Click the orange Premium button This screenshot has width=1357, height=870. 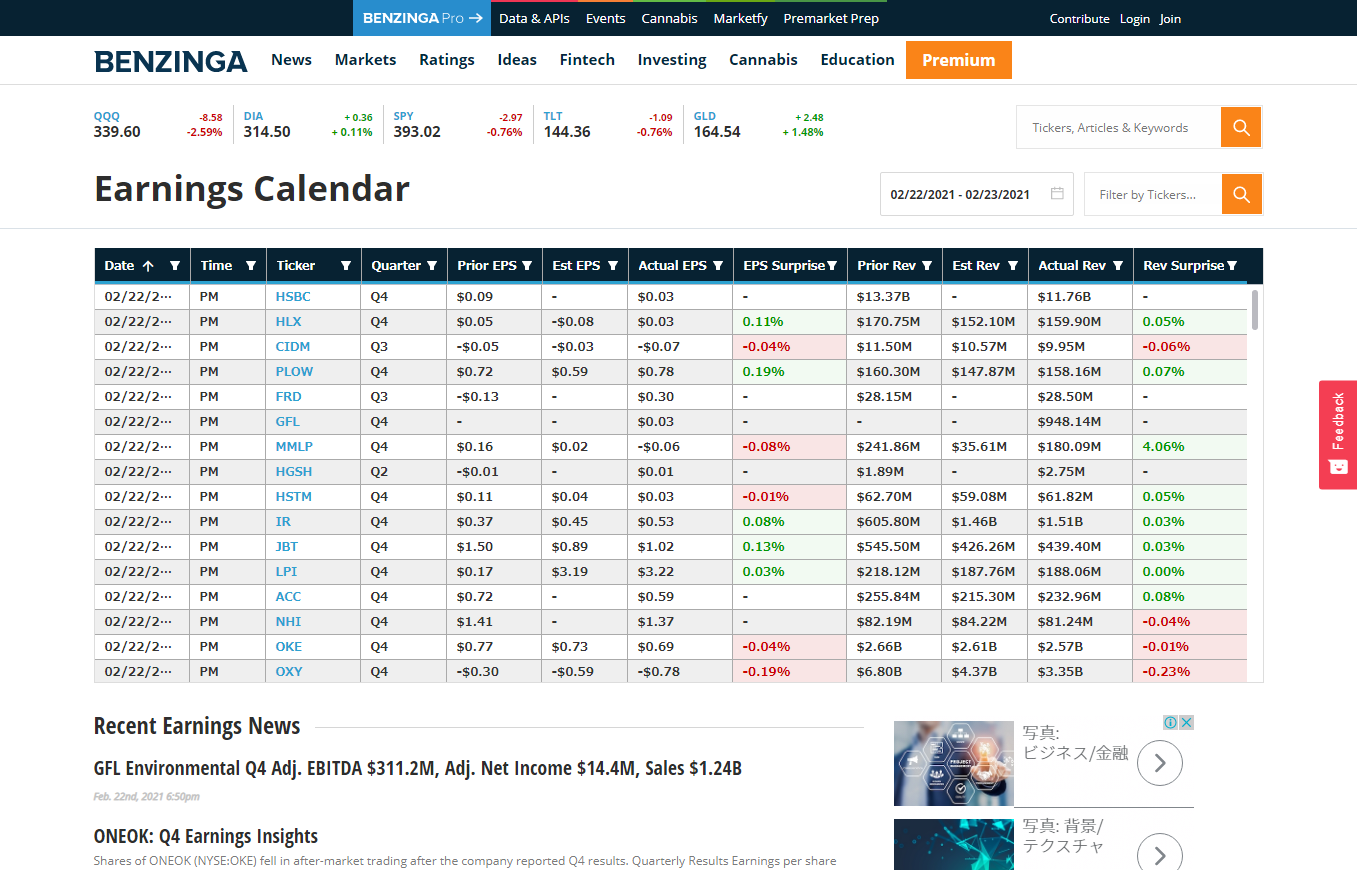958,60
